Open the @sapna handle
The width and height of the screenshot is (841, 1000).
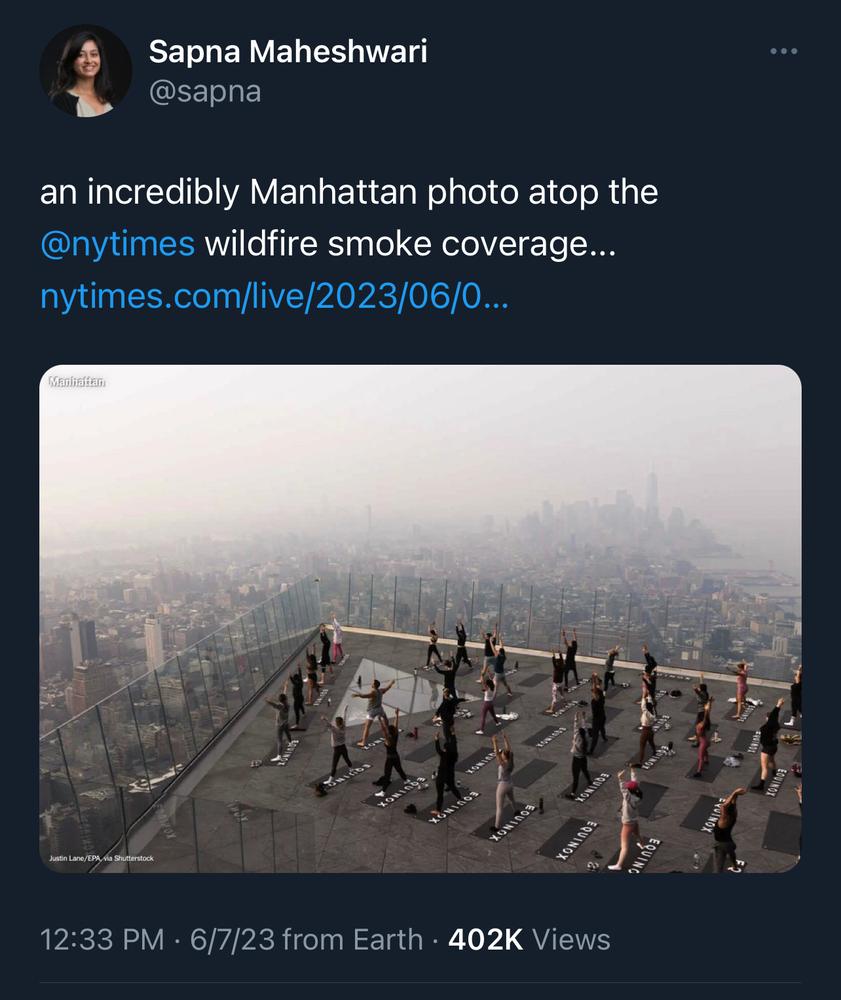pyautogui.click(x=205, y=92)
